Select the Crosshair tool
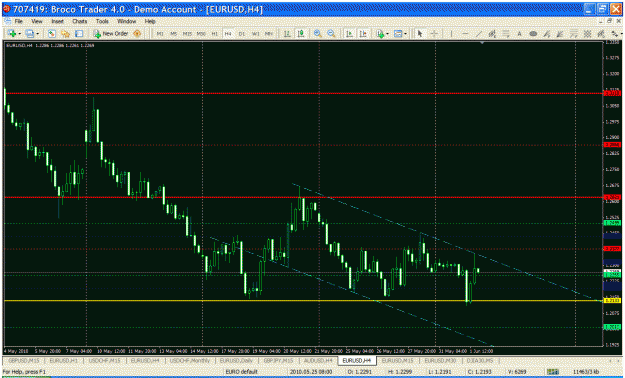The width and height of the screenshot is (625, 378). (x=434, y=34)
